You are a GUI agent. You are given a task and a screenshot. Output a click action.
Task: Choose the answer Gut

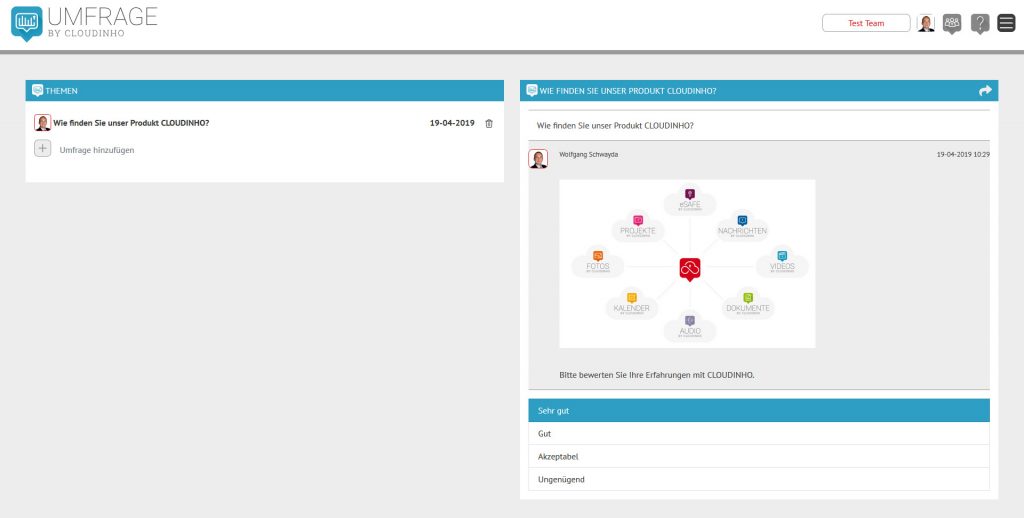759,434
